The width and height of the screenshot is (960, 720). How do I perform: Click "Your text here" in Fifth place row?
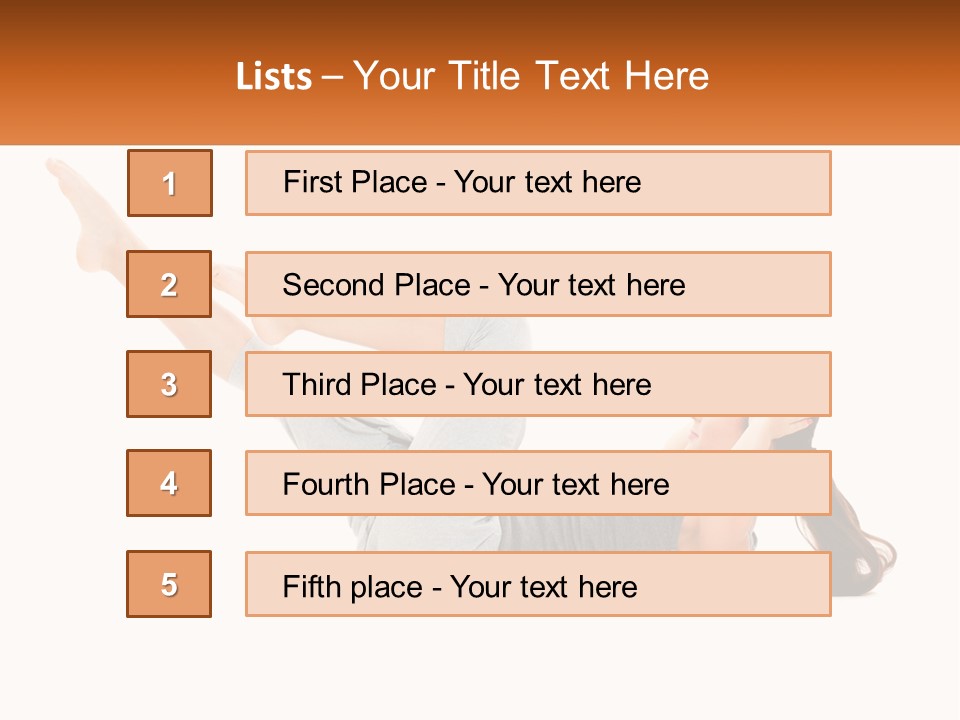click(543, 586)
